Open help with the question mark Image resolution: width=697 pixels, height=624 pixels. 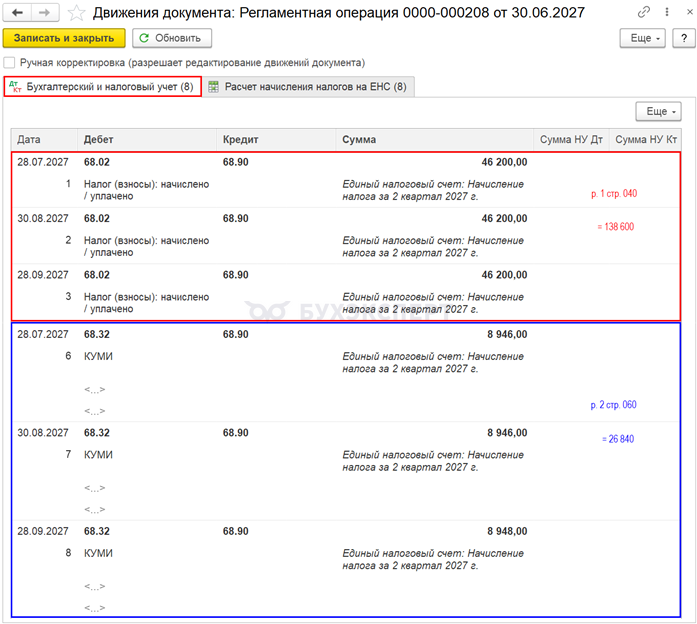[684, 38]
